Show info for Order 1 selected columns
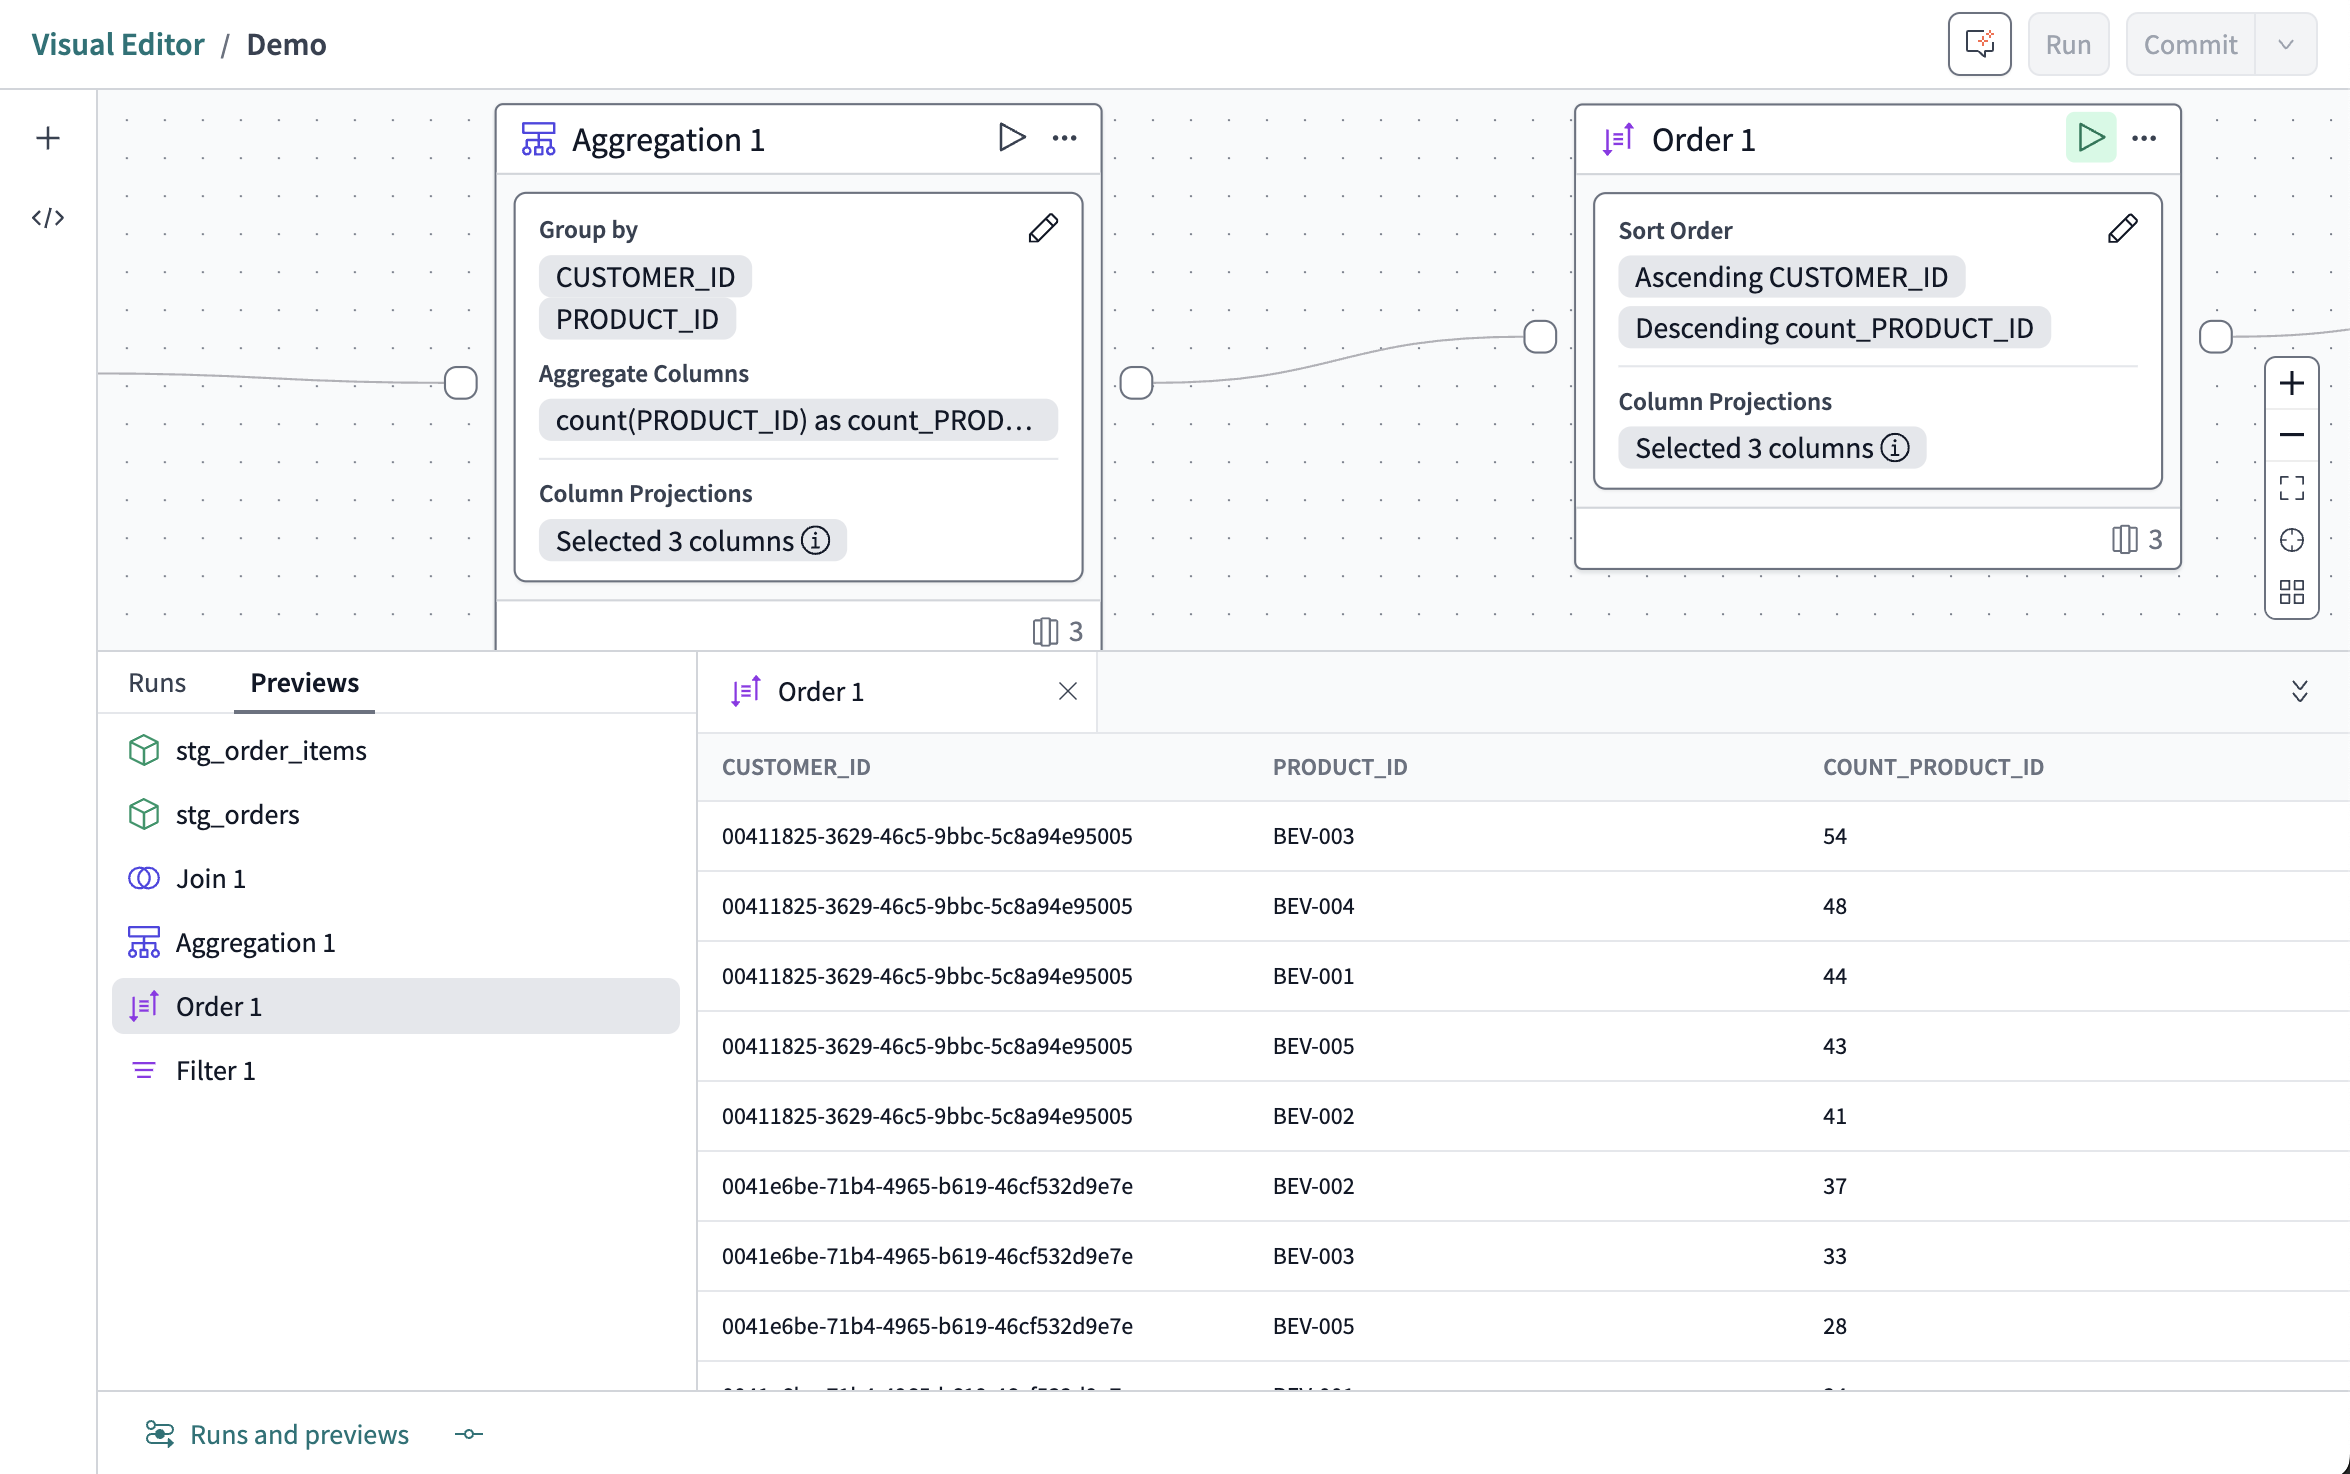Screen dimensions: 2350x1474 (x=1895, y=448)
